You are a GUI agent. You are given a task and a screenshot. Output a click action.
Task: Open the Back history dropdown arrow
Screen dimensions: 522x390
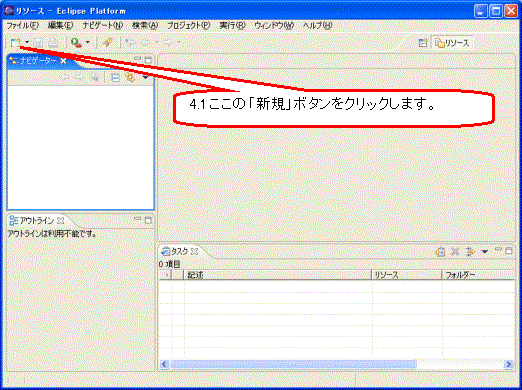pos(157,42)
